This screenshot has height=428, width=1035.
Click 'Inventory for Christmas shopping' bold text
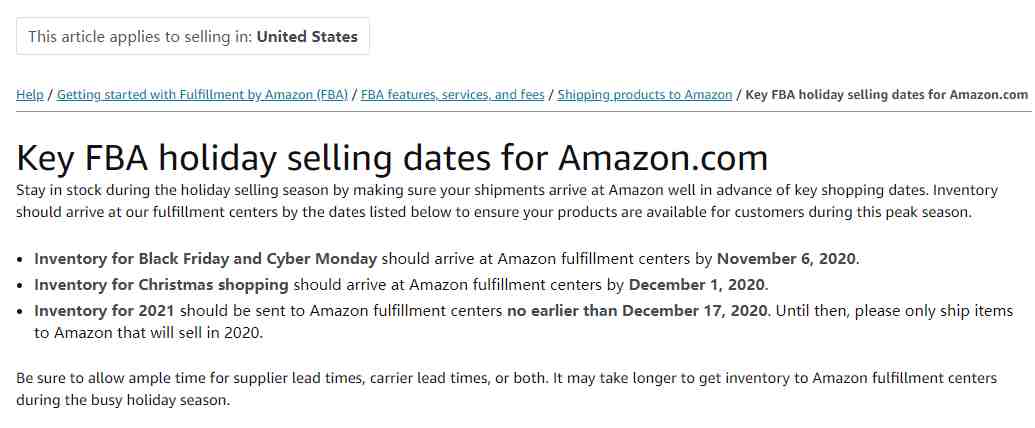[161, 285]
